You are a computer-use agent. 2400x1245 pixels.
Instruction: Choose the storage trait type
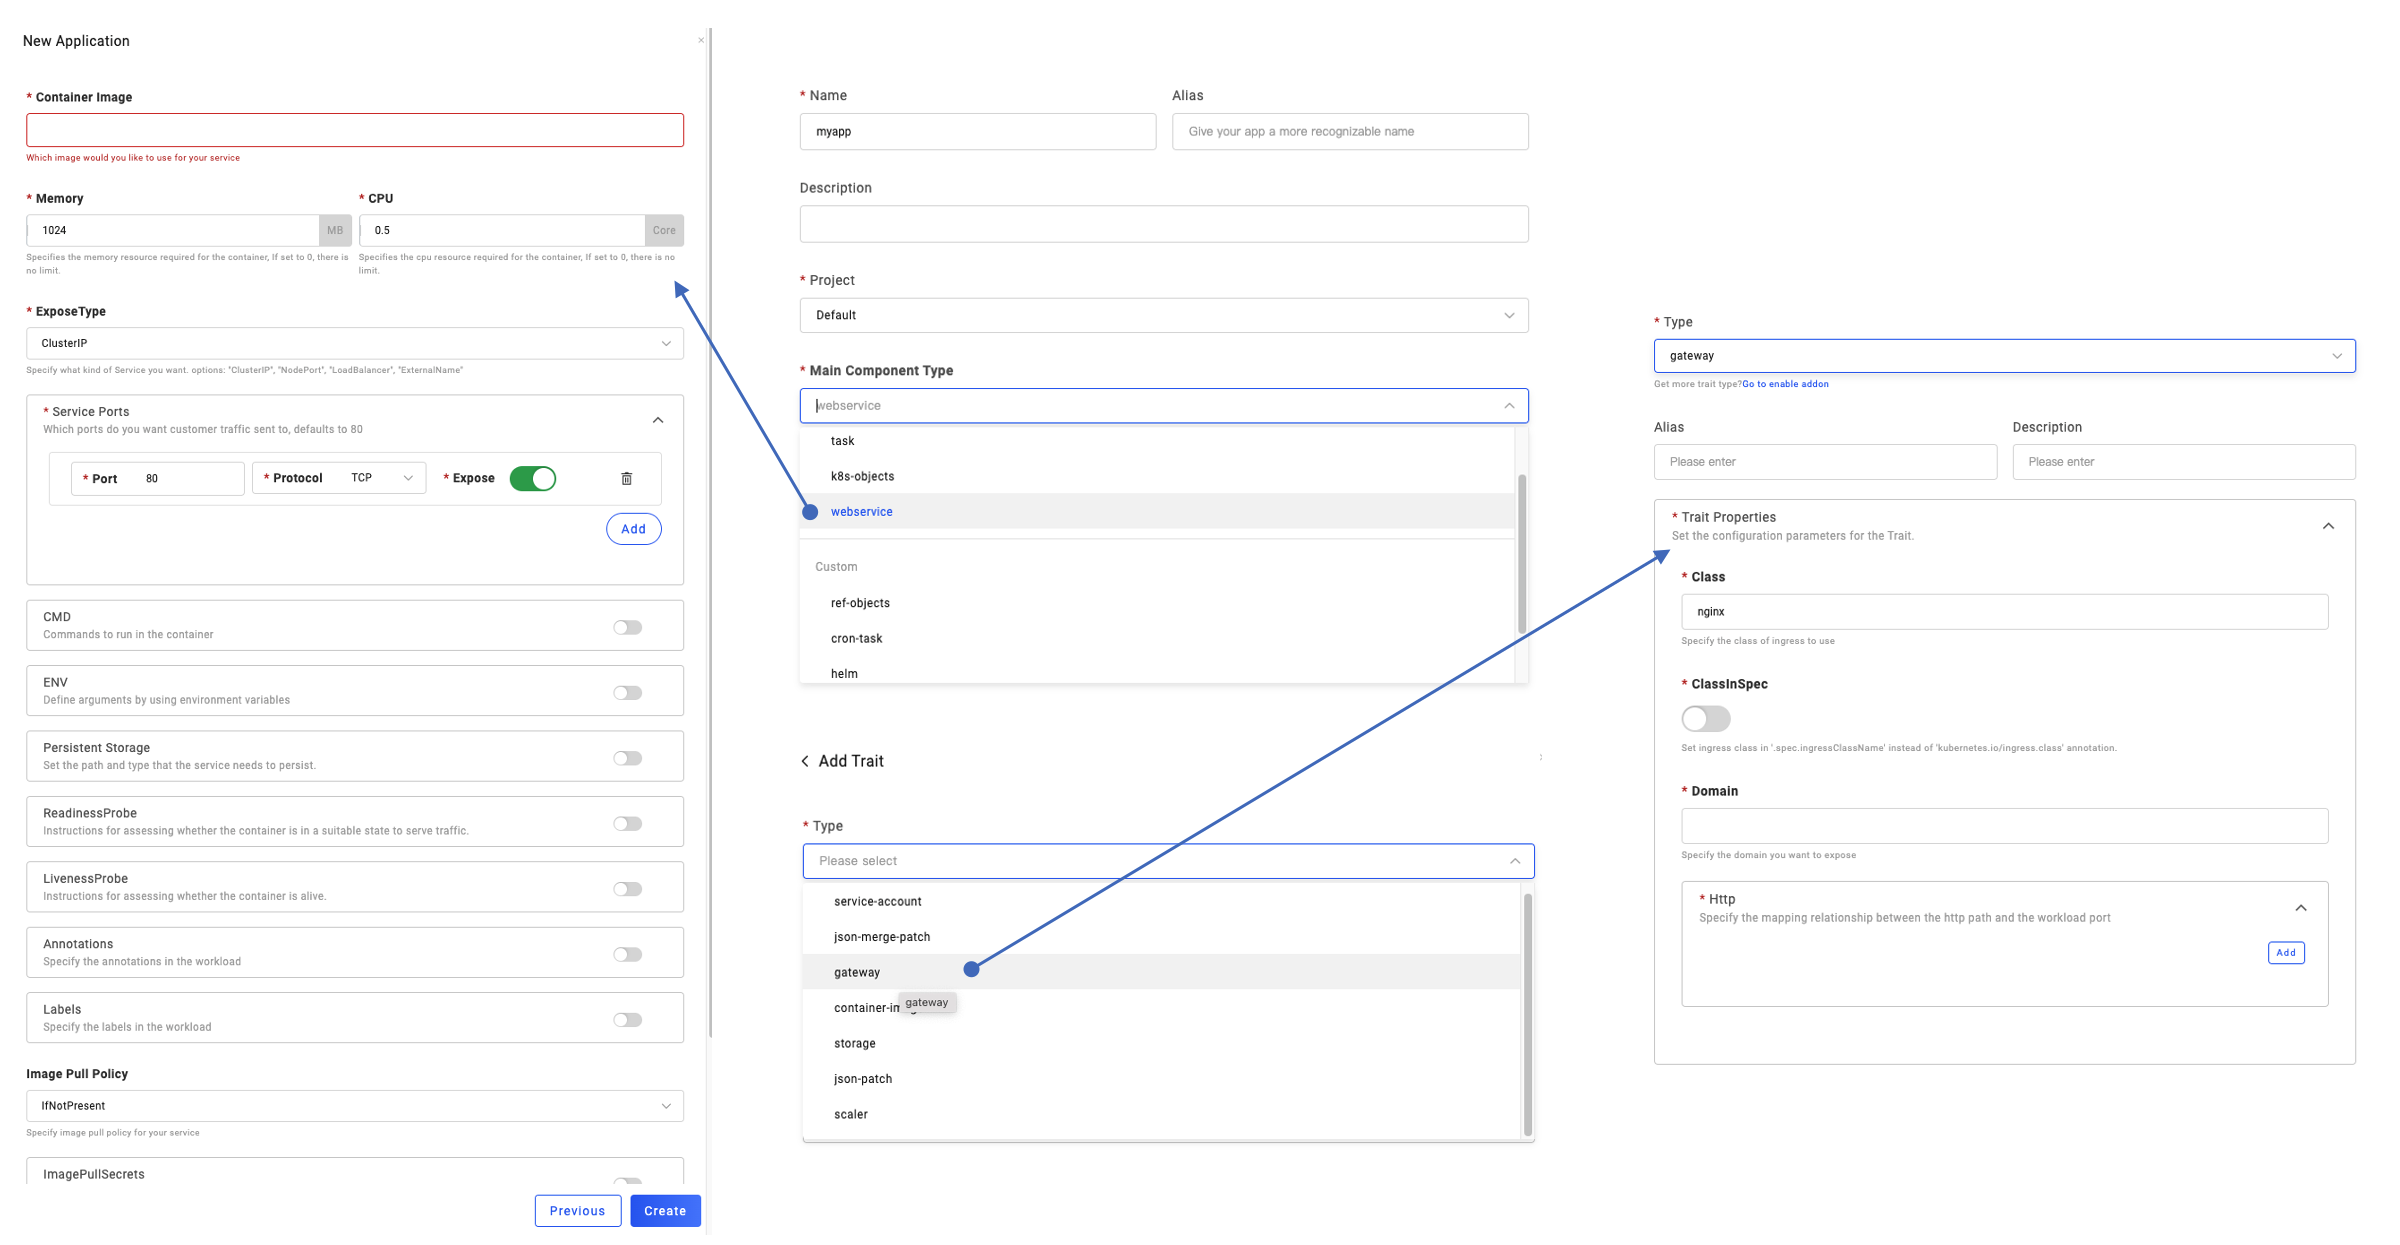[x=855, y=1043]
